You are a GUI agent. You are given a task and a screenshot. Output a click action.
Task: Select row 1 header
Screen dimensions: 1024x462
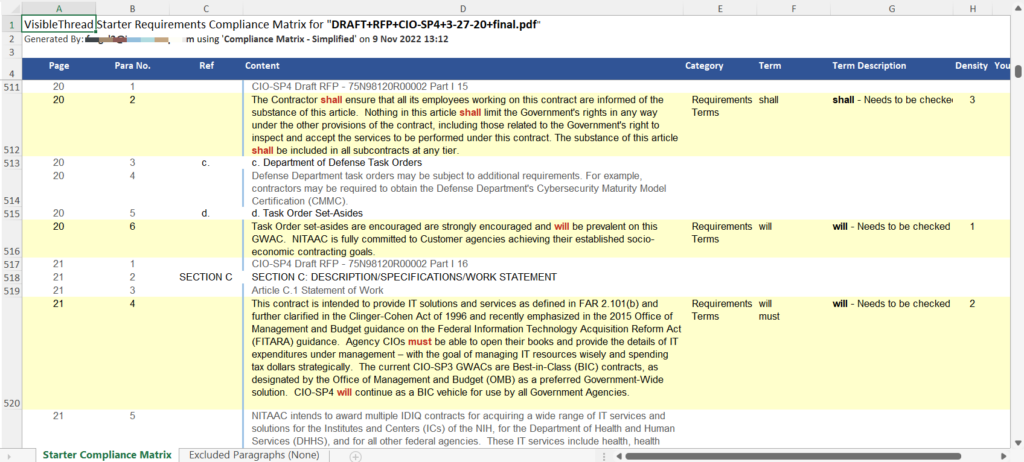(x=10, y=24)
